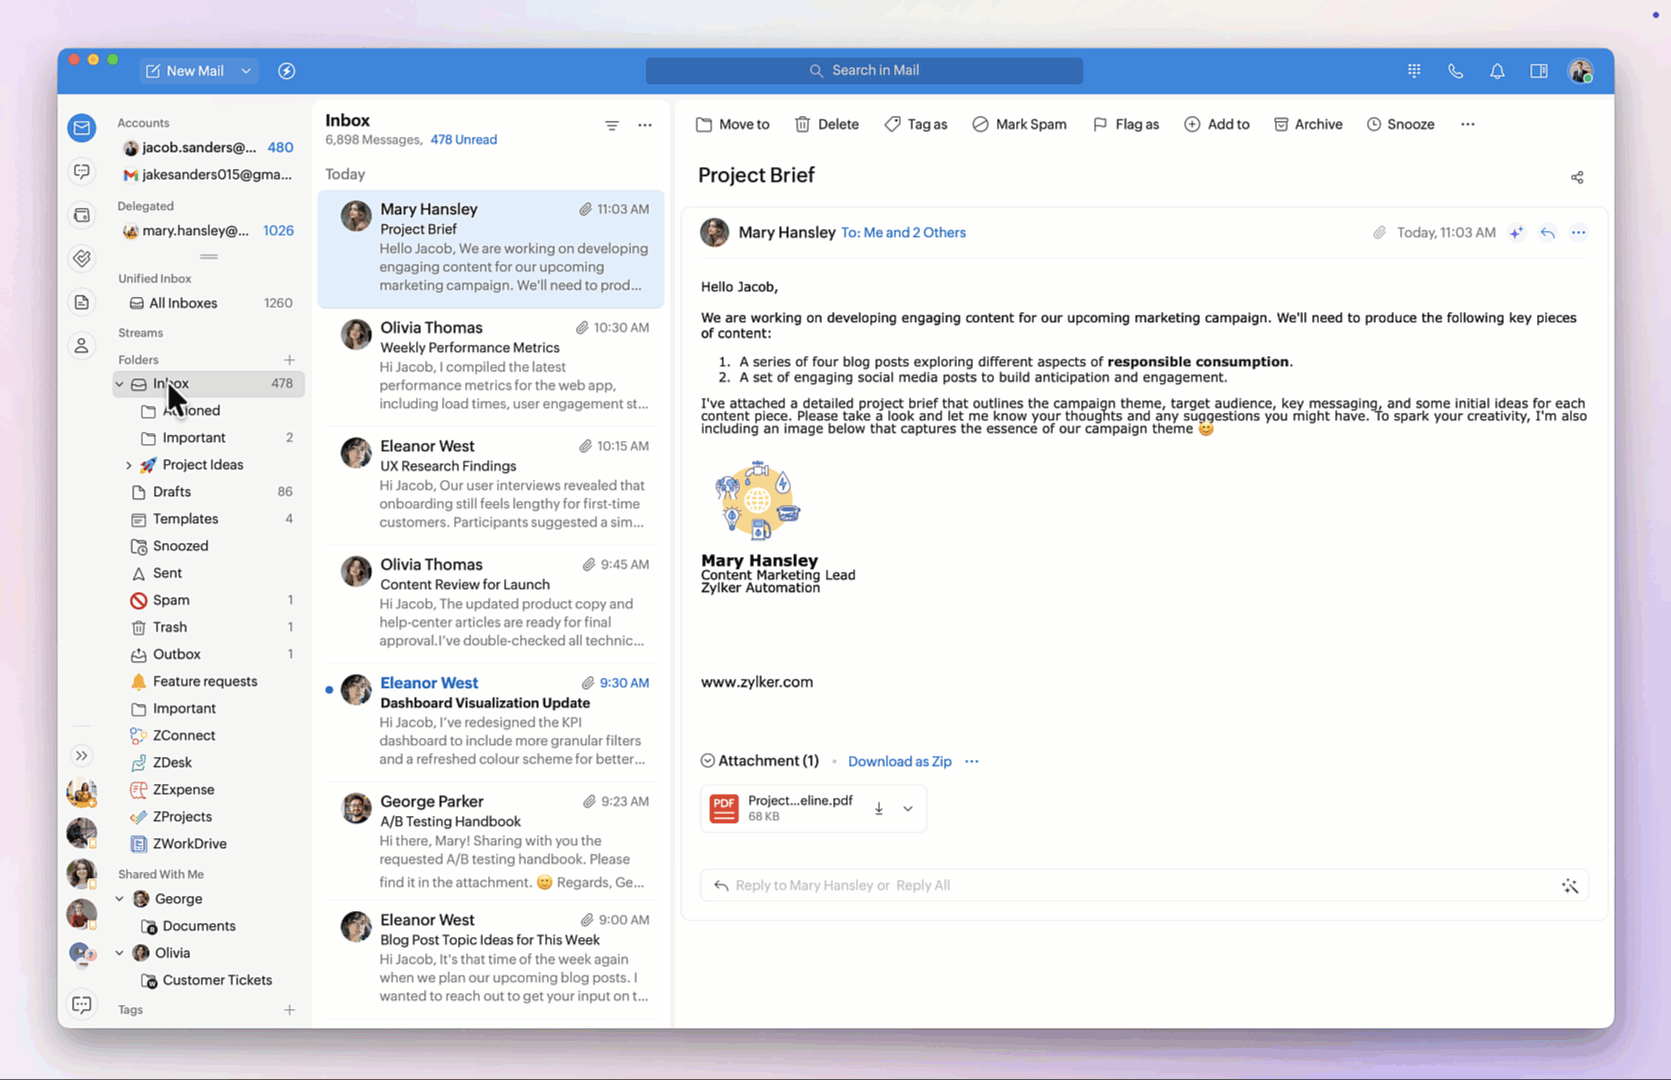1671x1080 pixels.
Task: Open the campaign theme image in the email
Action: click(x=757, y=500)
